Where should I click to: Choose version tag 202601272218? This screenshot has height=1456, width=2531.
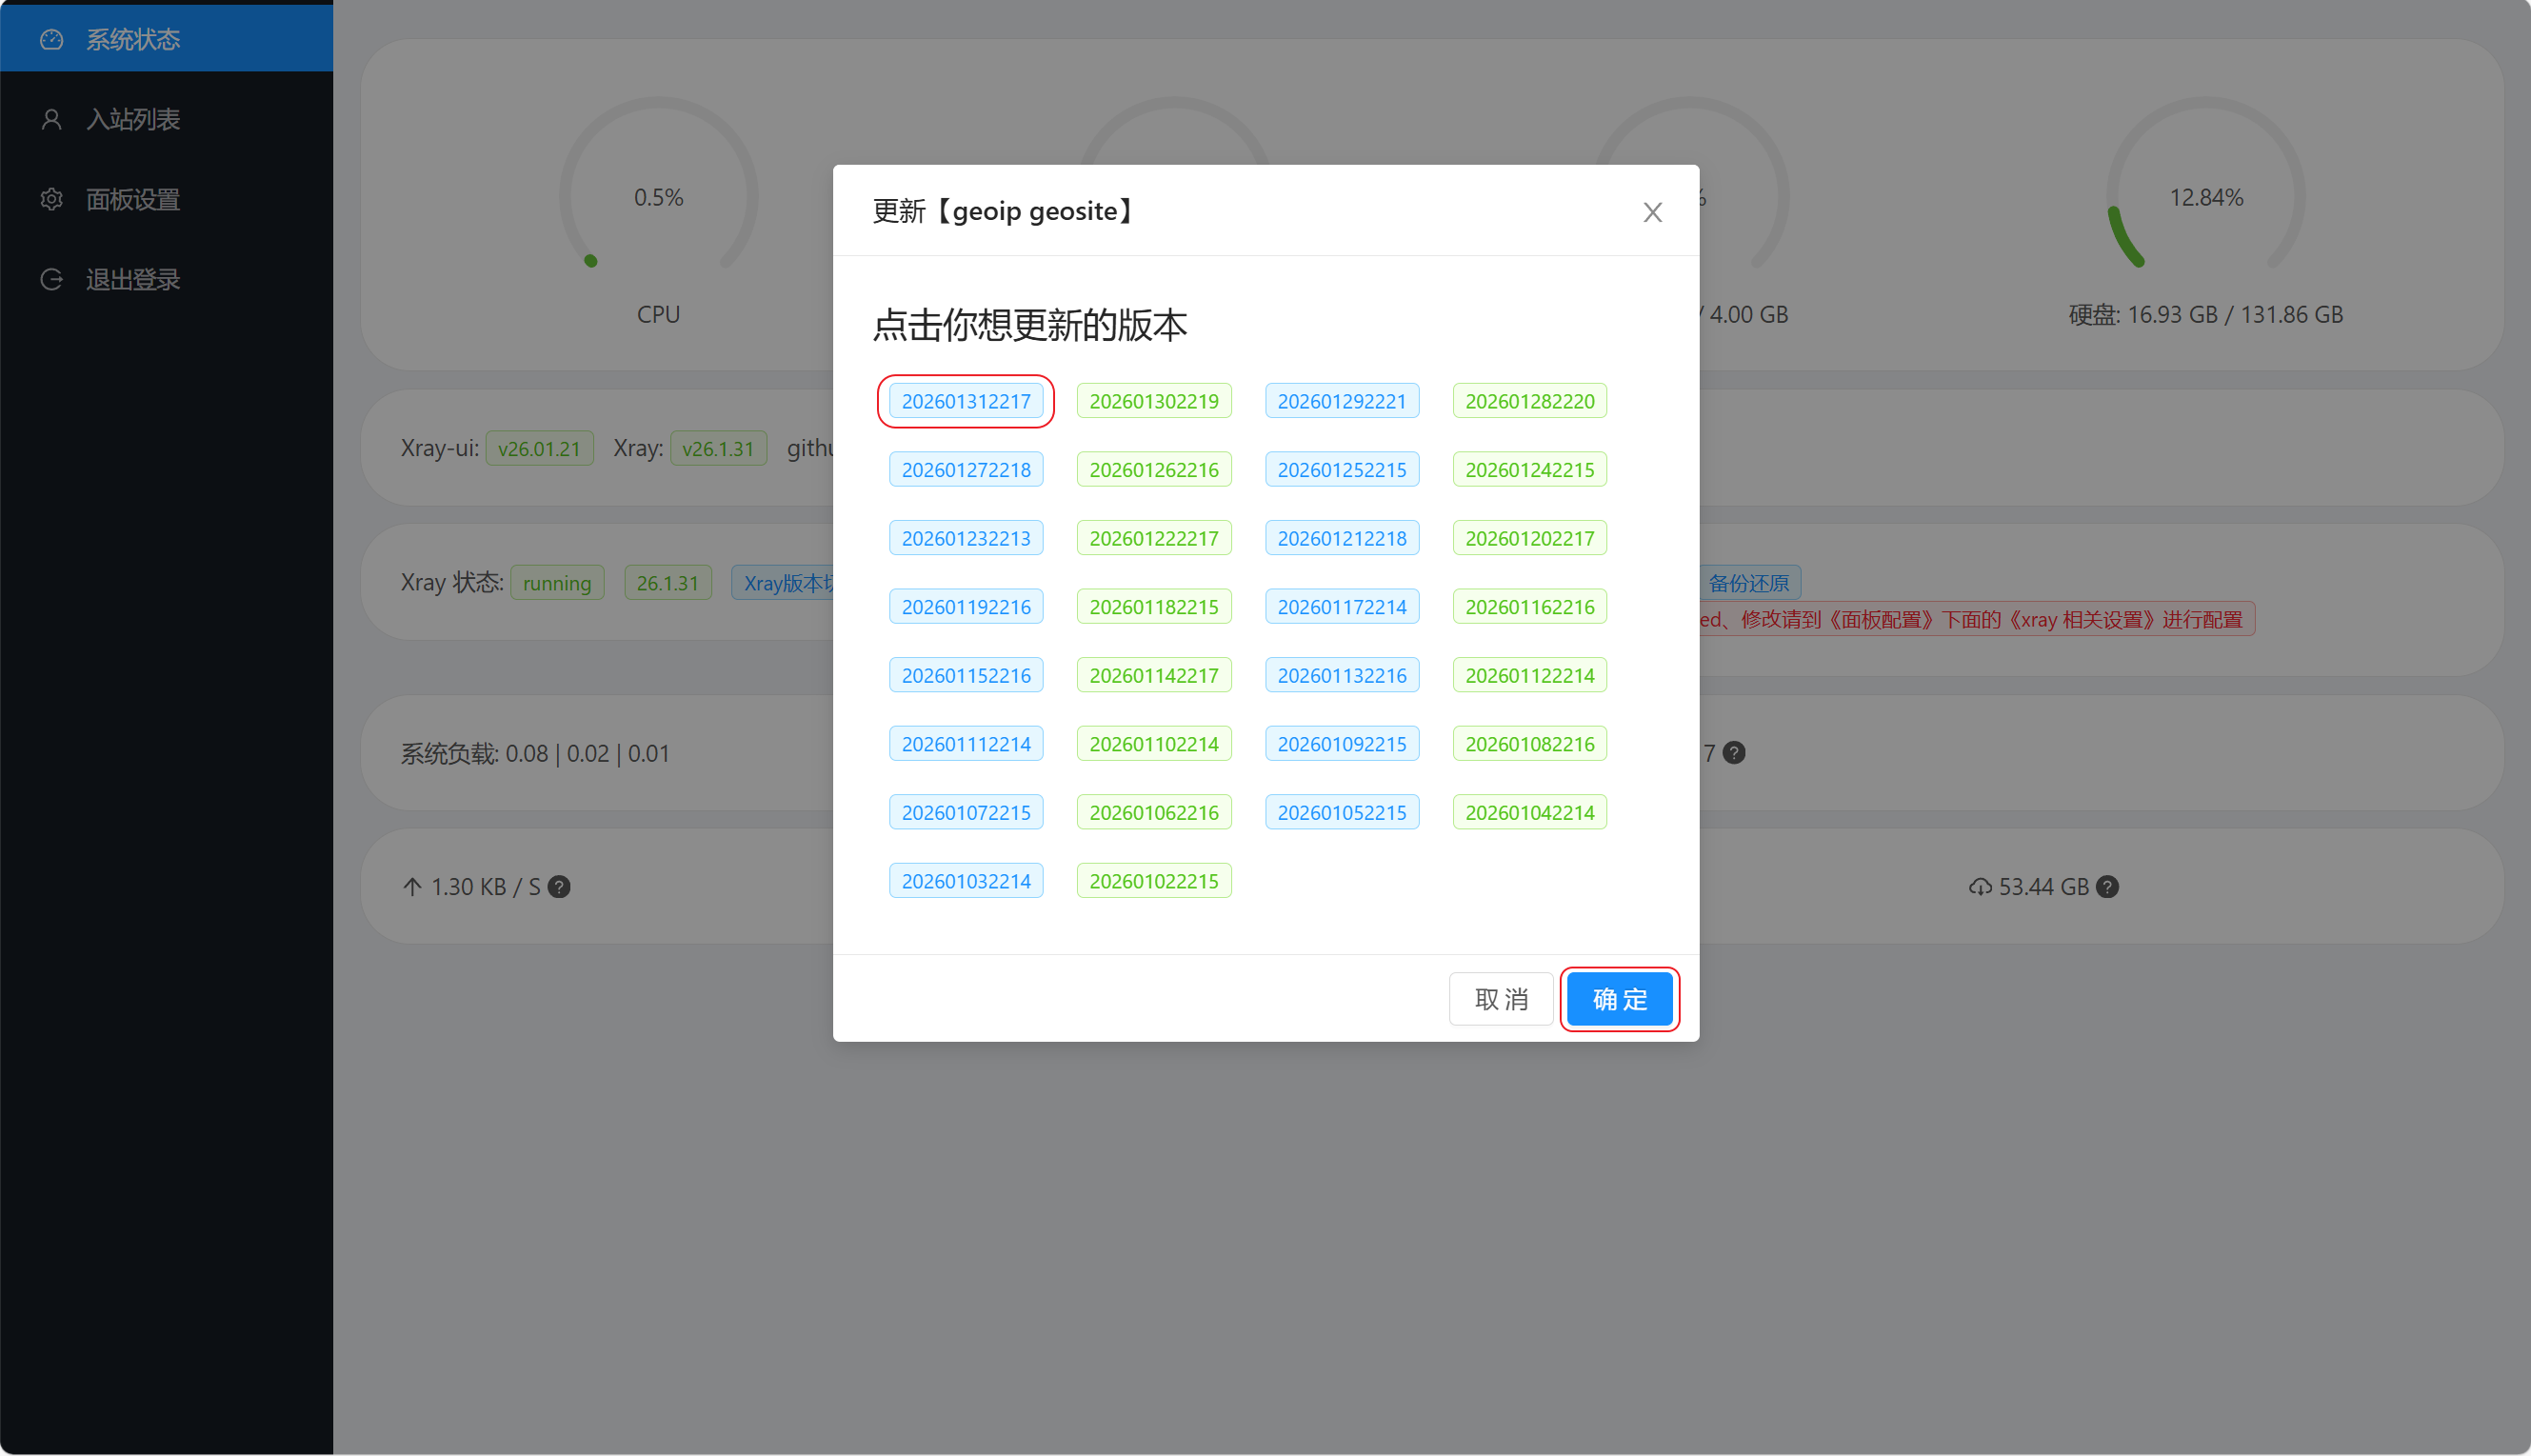click(965, 470)
